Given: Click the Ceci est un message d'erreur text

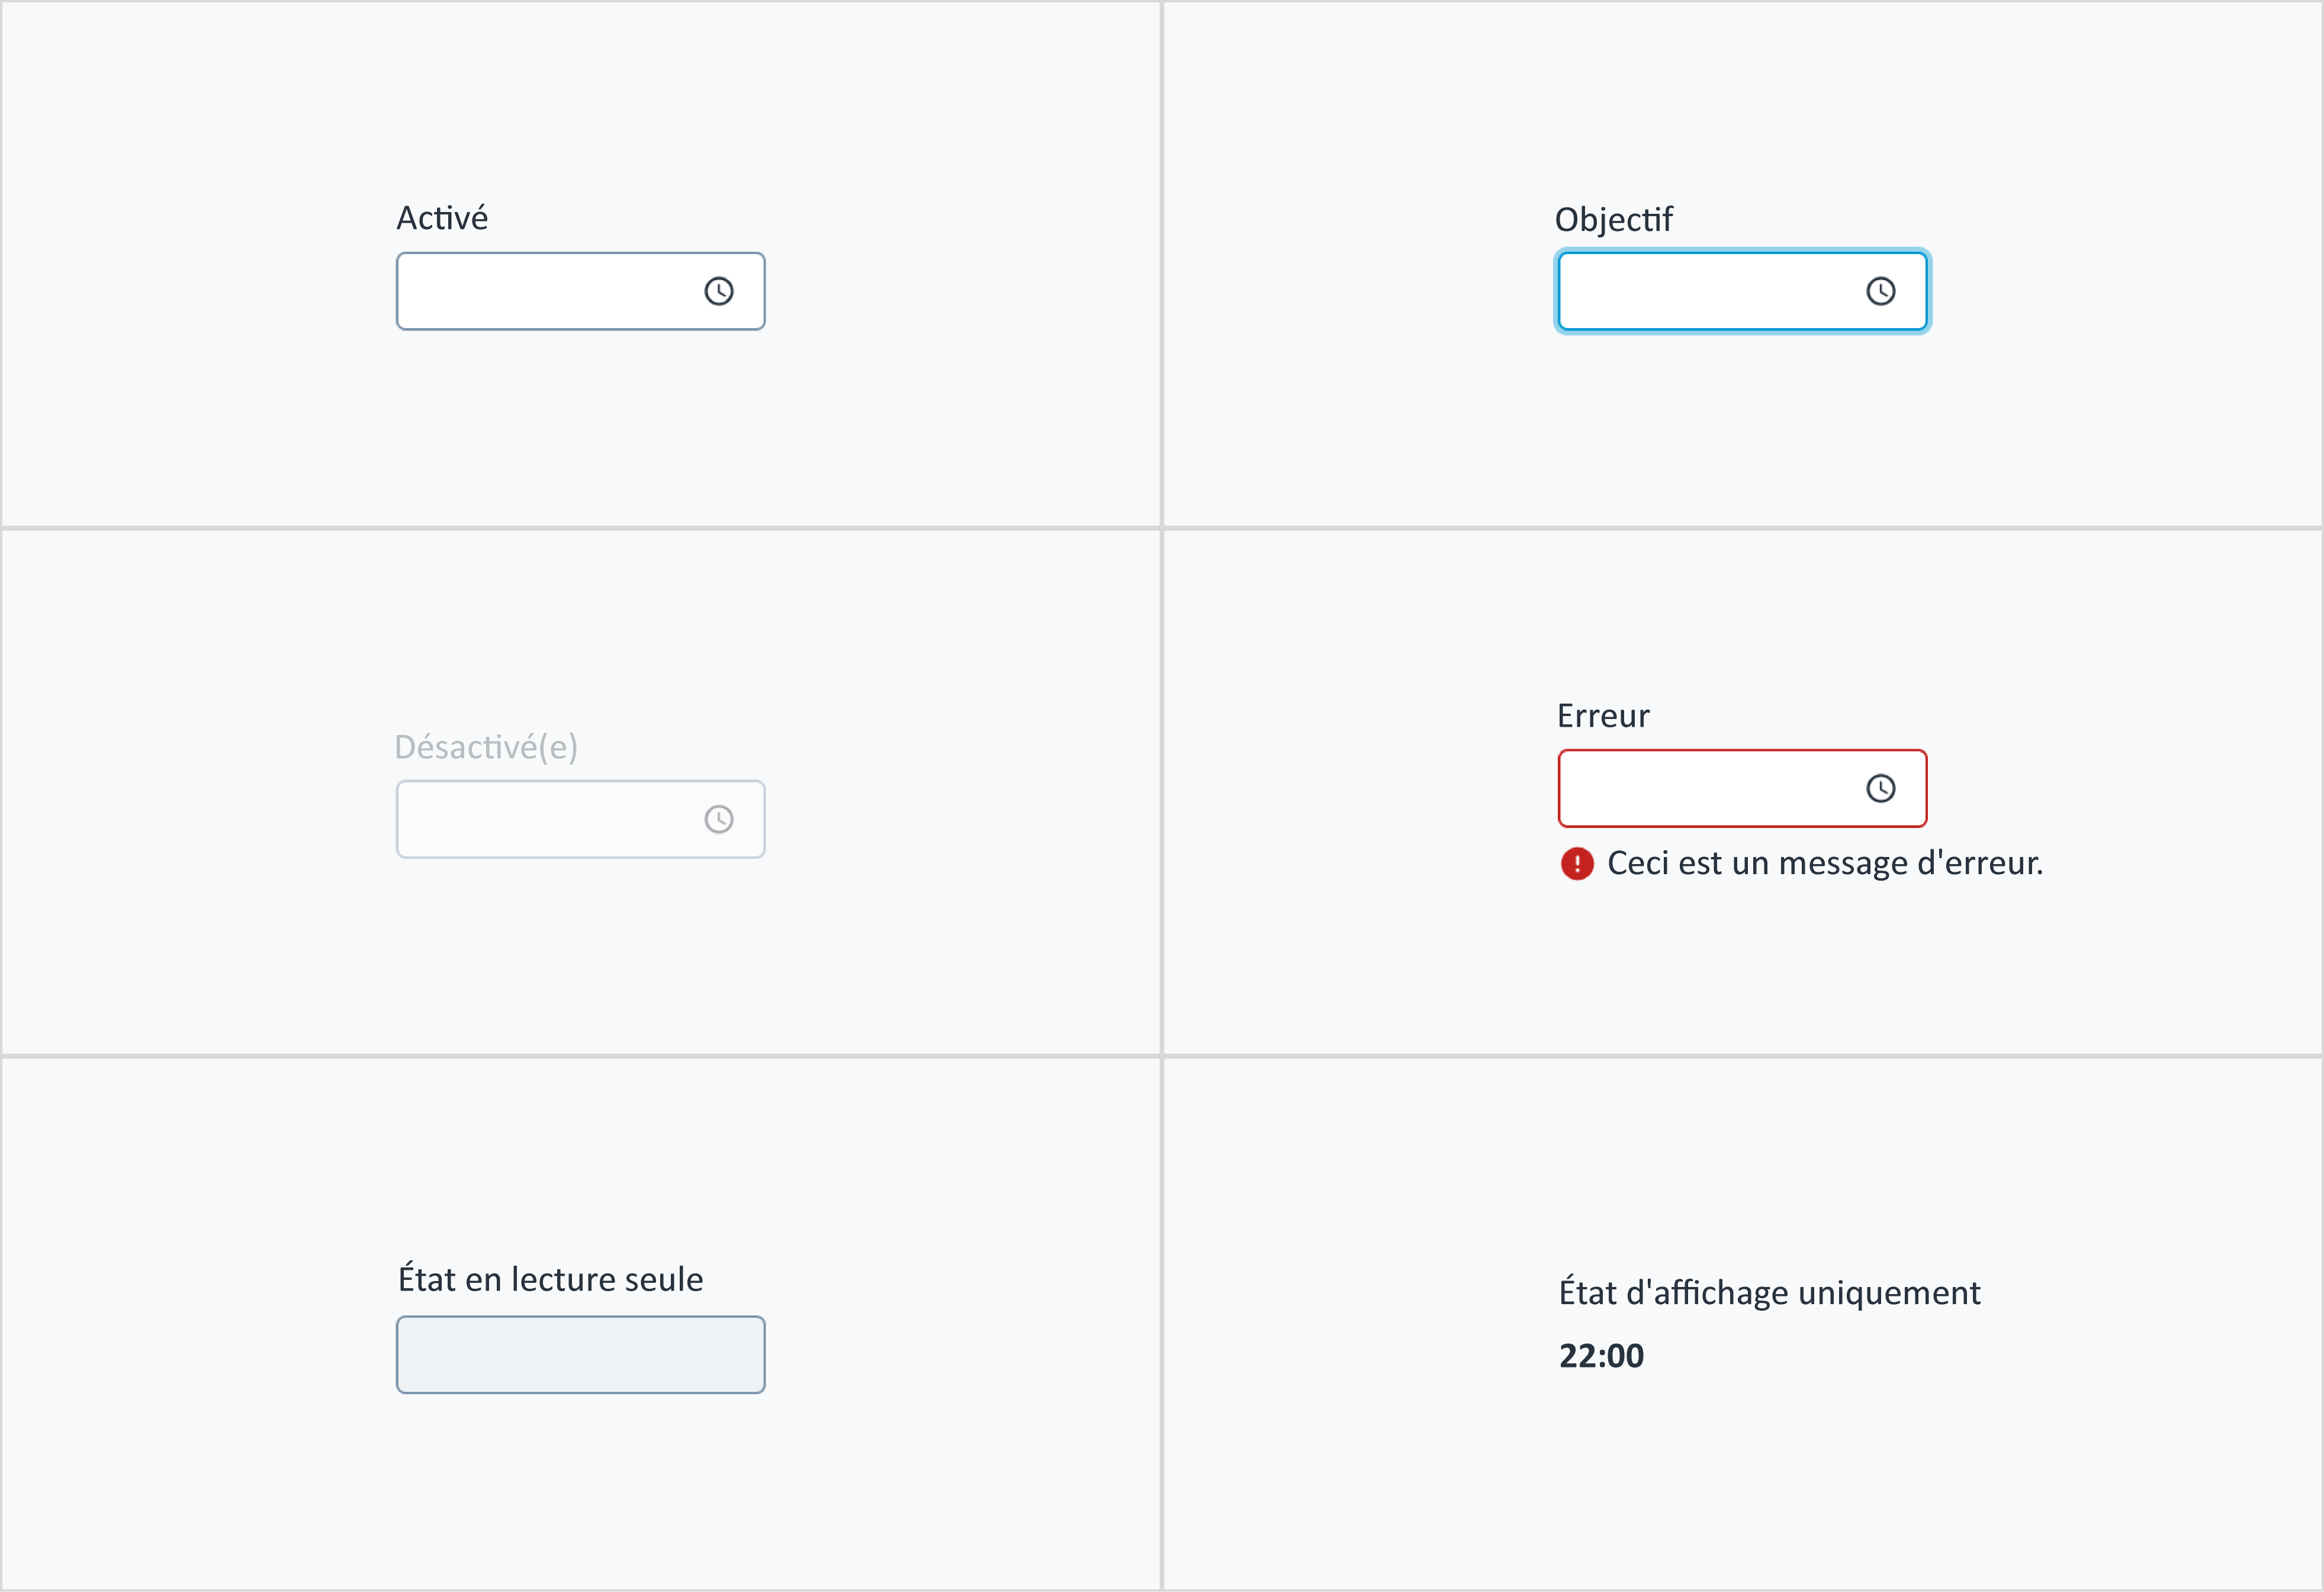Looking at the screenshot, I should coord(1825,863).
